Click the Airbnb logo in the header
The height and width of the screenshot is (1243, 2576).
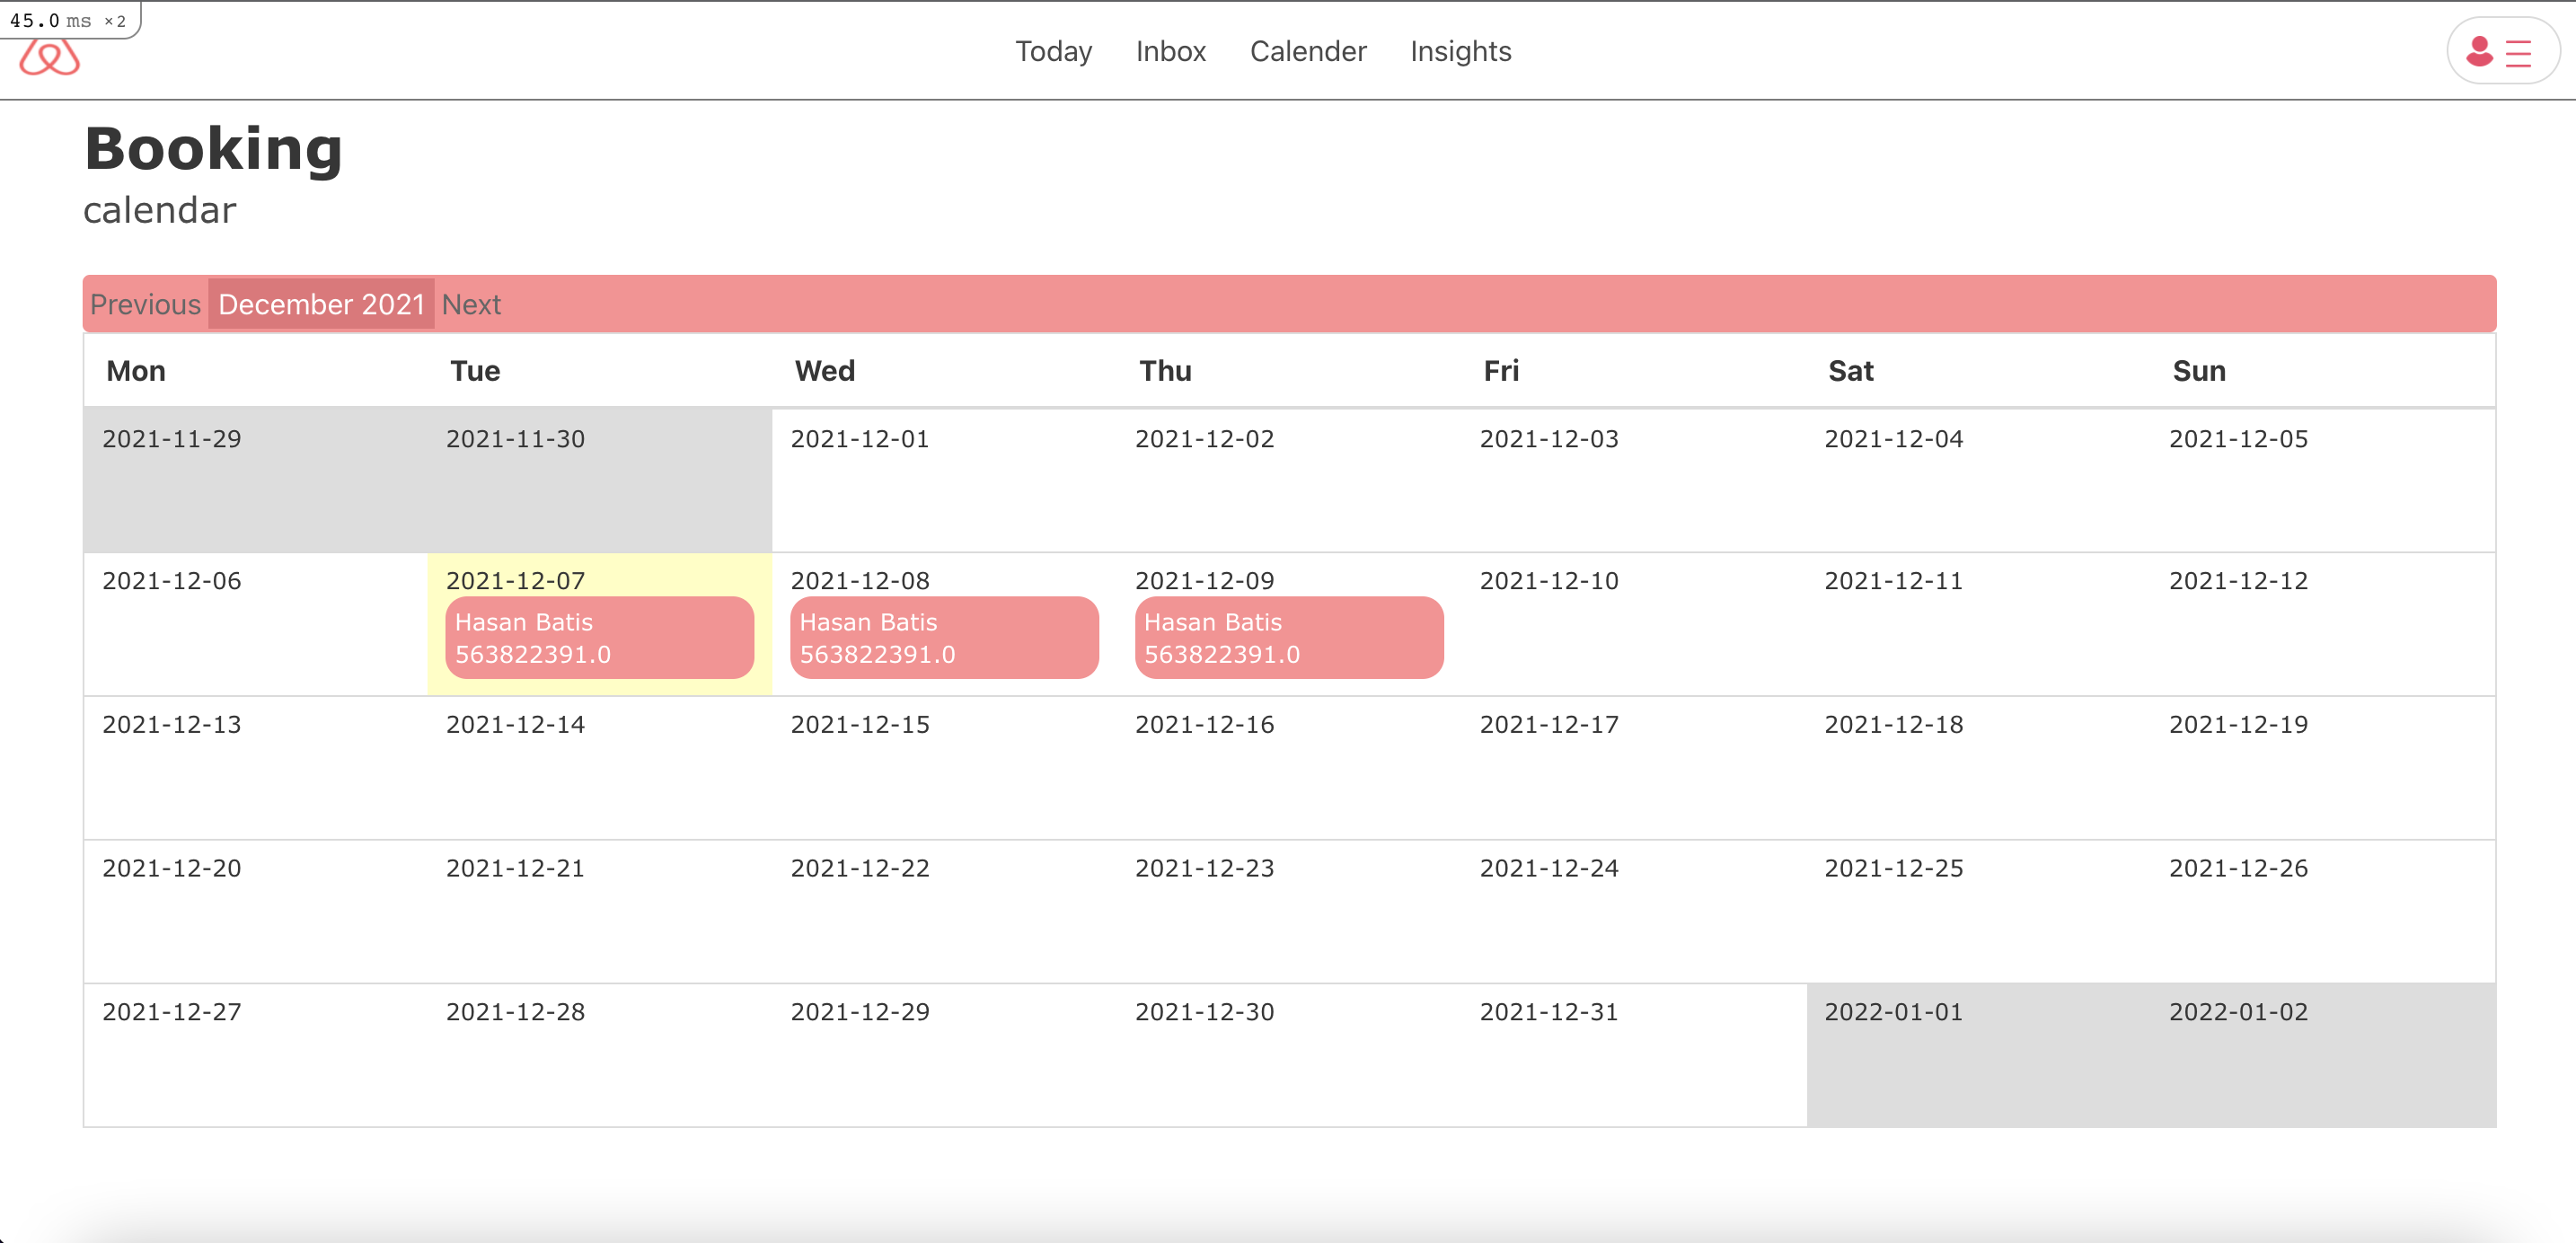point(50,60)
